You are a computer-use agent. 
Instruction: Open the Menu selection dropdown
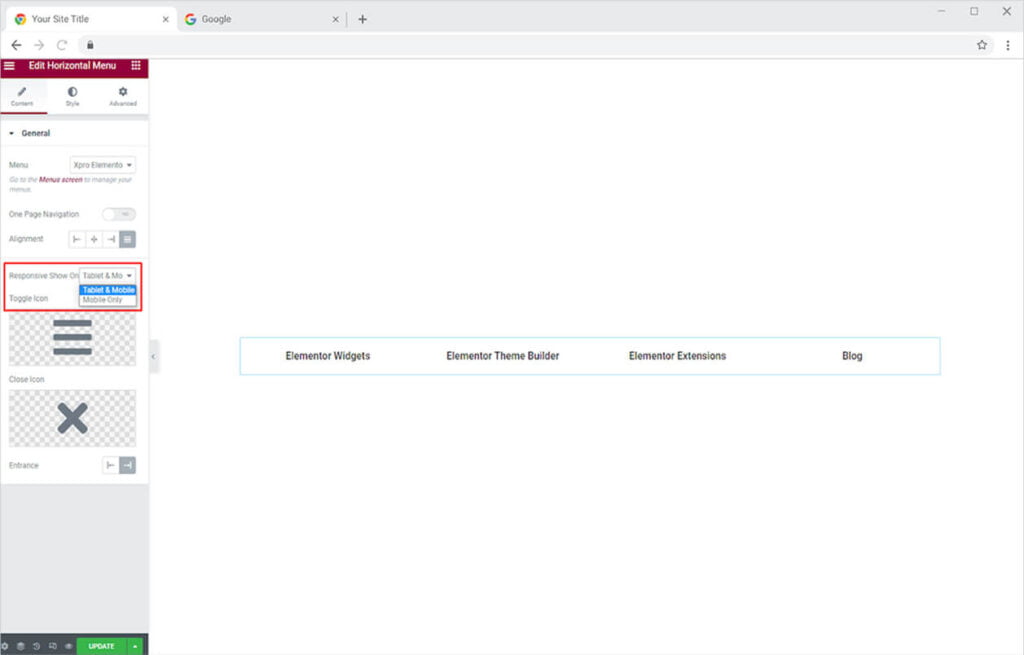pos(103,165)
